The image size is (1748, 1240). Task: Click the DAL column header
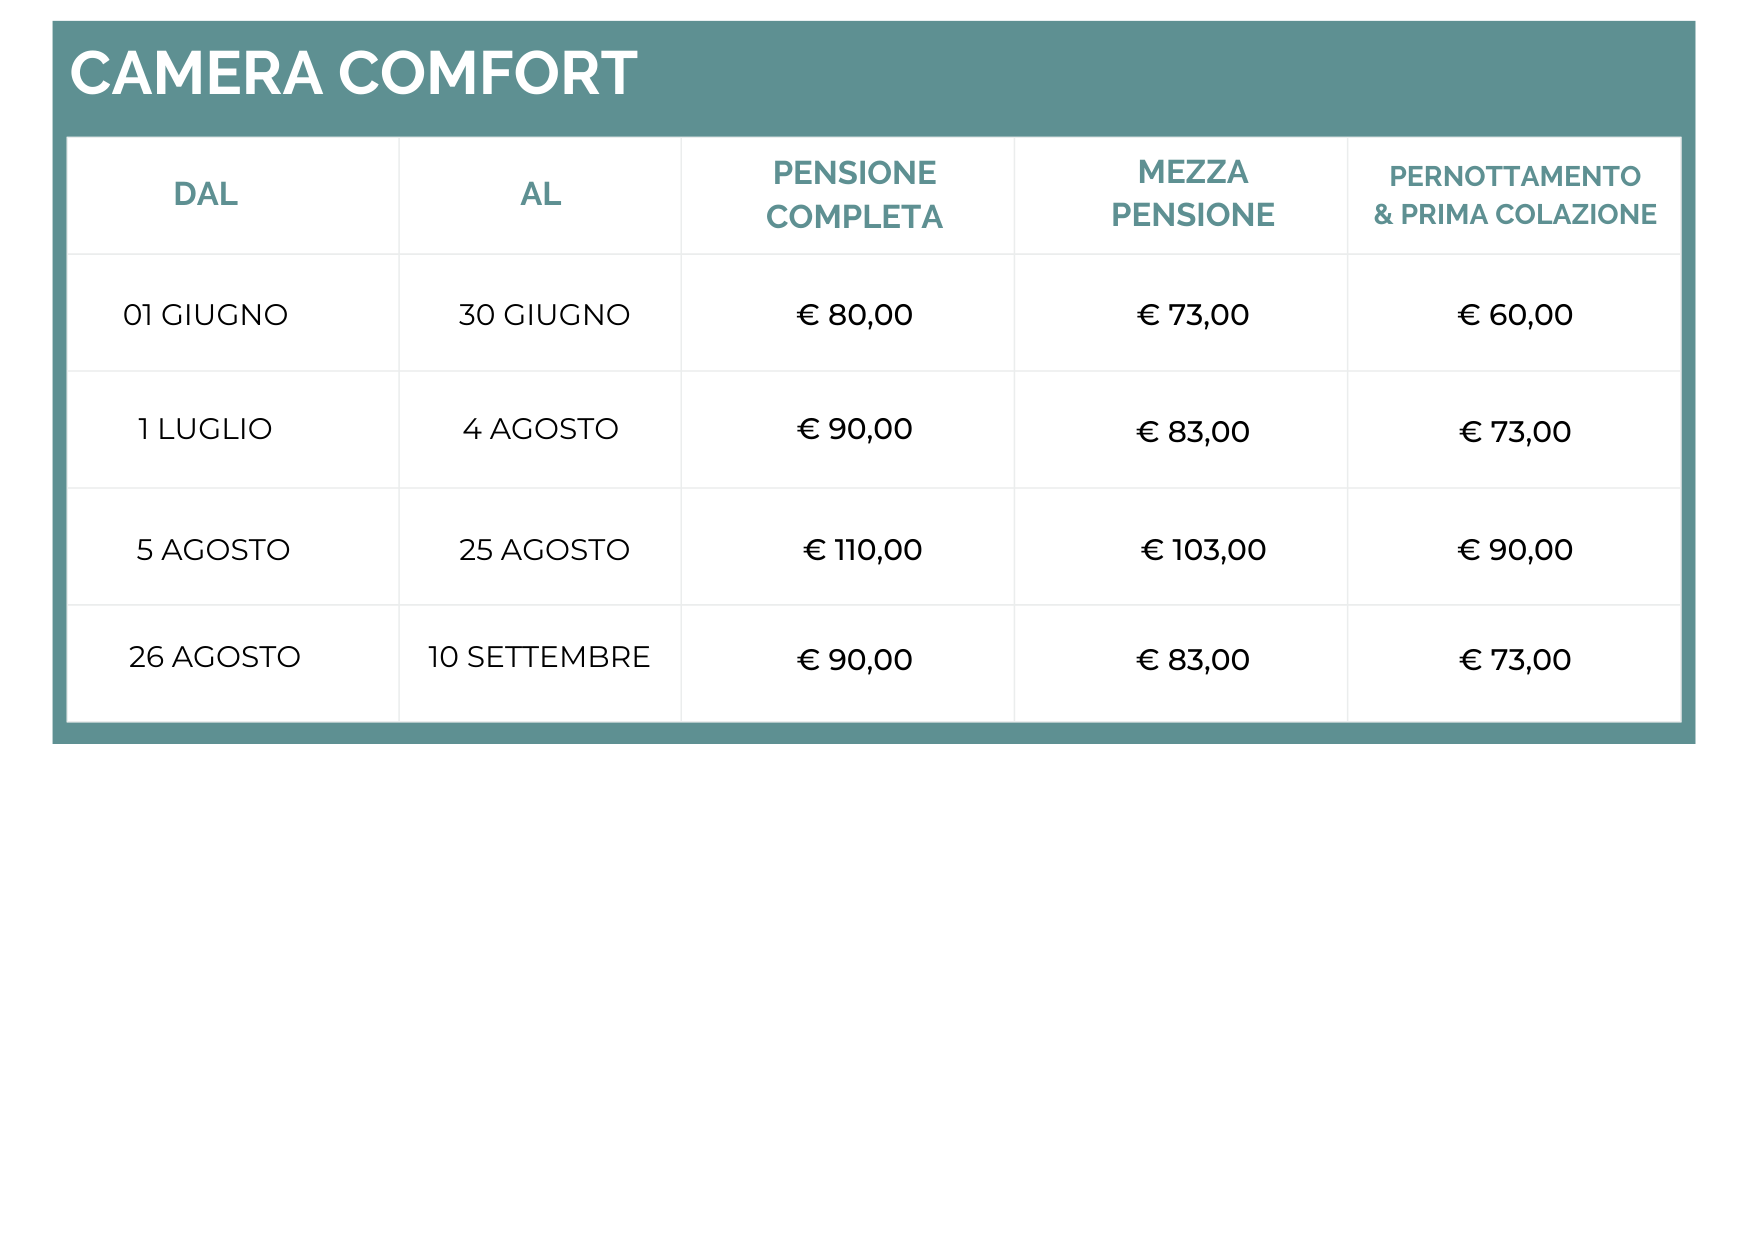click(x=205, y=194)
